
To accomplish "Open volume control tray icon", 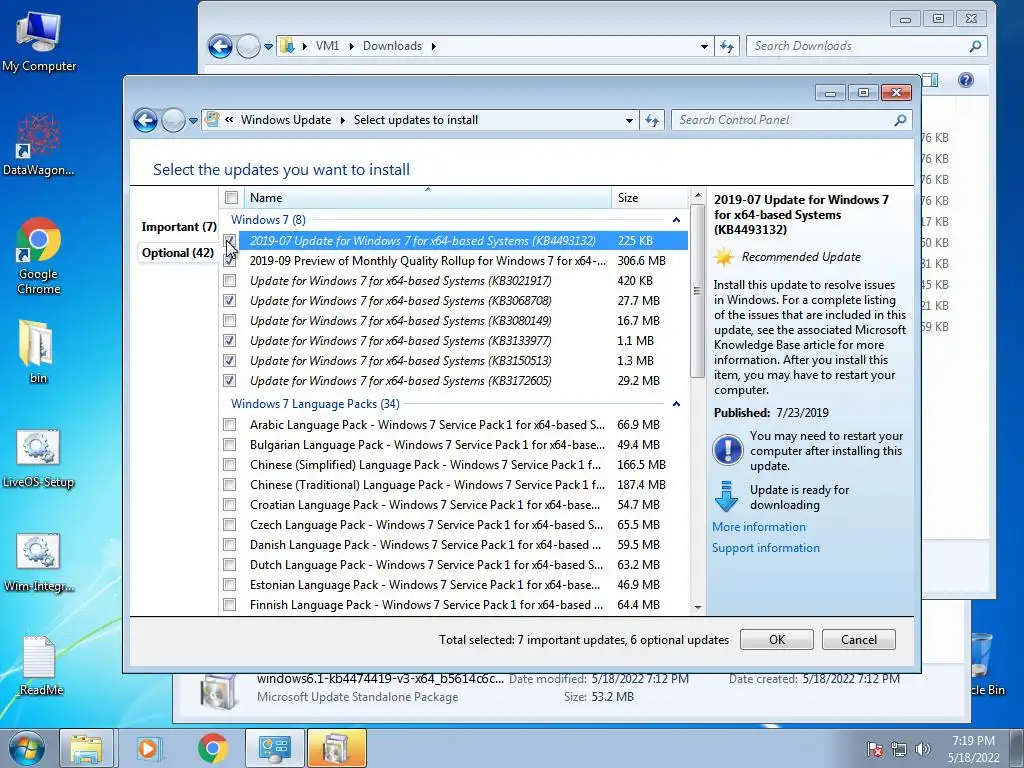I will (x=923, y=749).
